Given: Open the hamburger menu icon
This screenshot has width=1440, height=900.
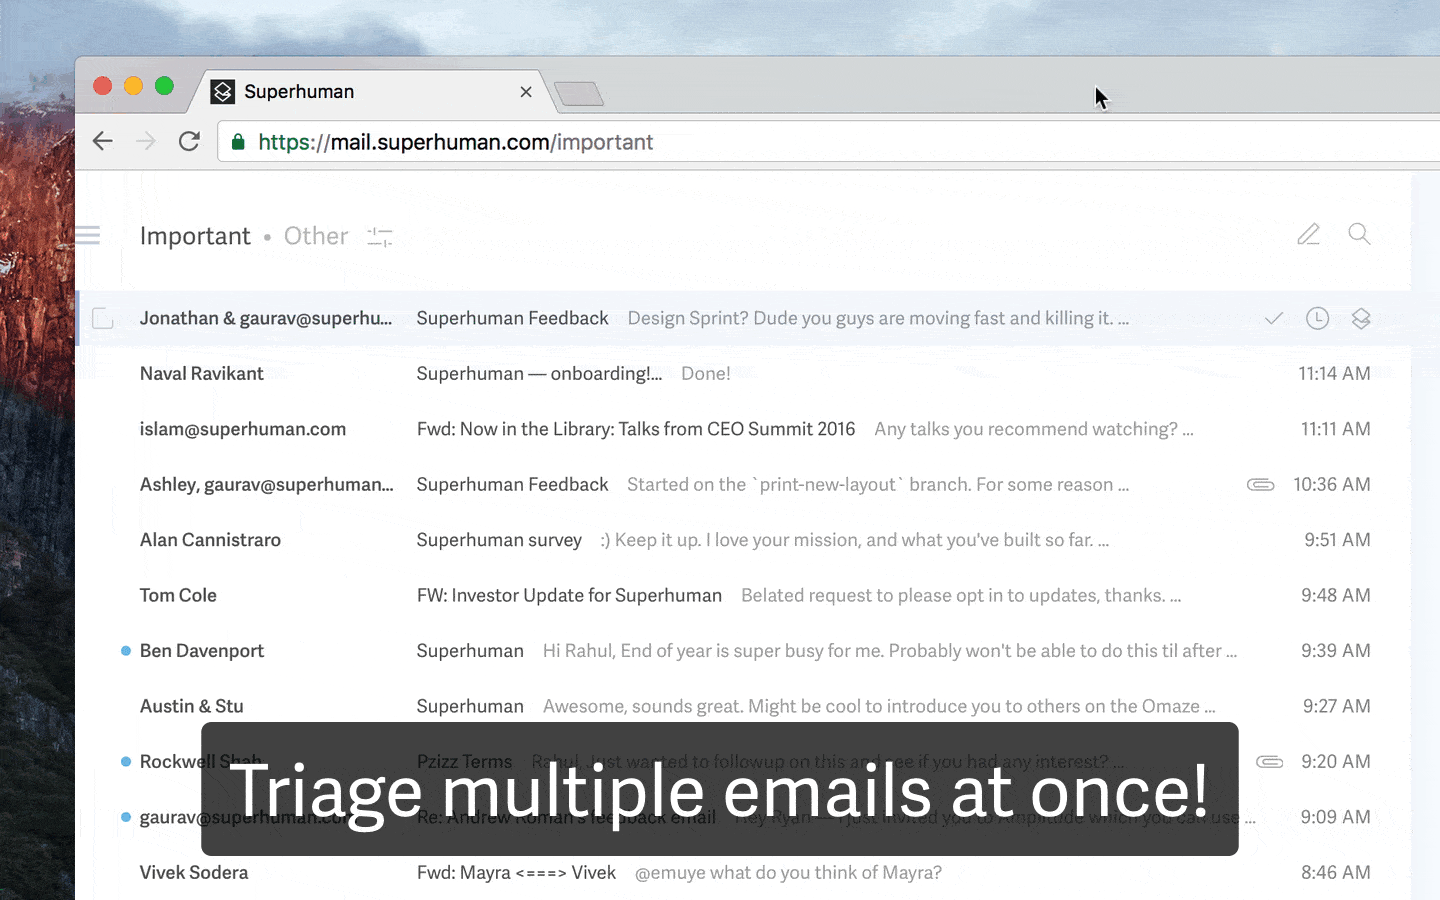Looking at the screenshot, I should pos(88,236).
